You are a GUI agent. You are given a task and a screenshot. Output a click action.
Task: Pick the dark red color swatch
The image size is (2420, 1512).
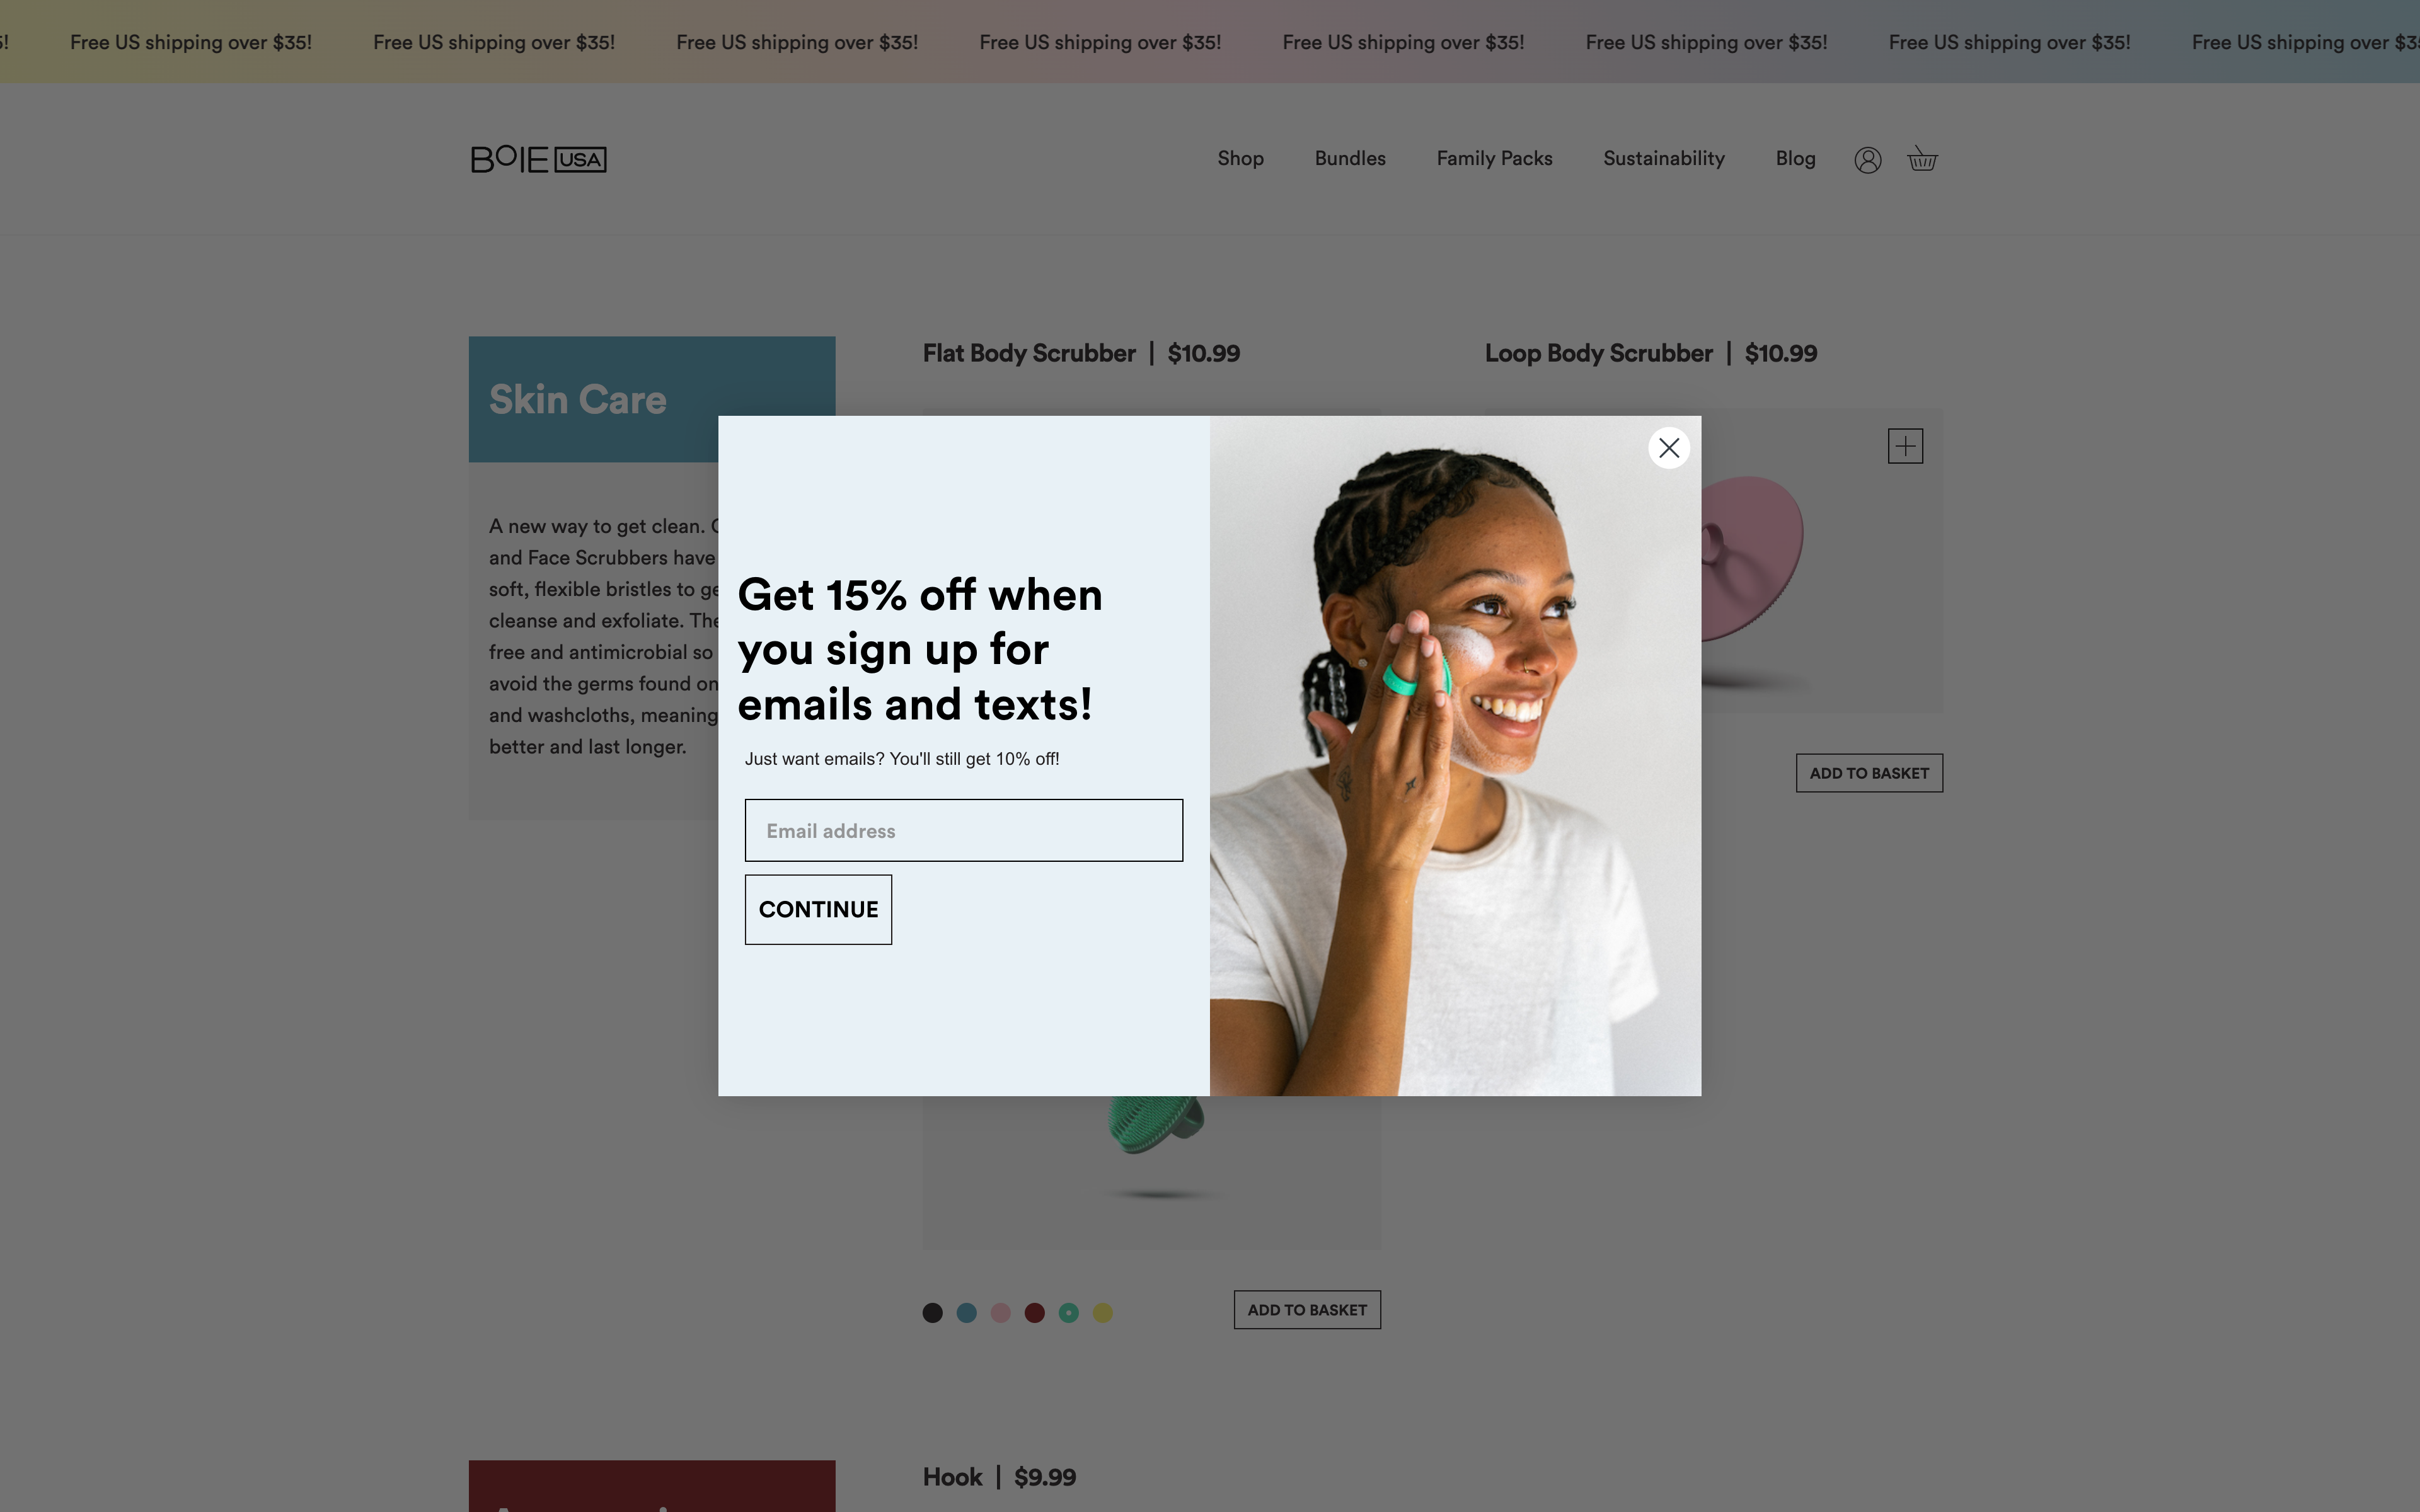pyautogui.click(x=1034, y=1313)
